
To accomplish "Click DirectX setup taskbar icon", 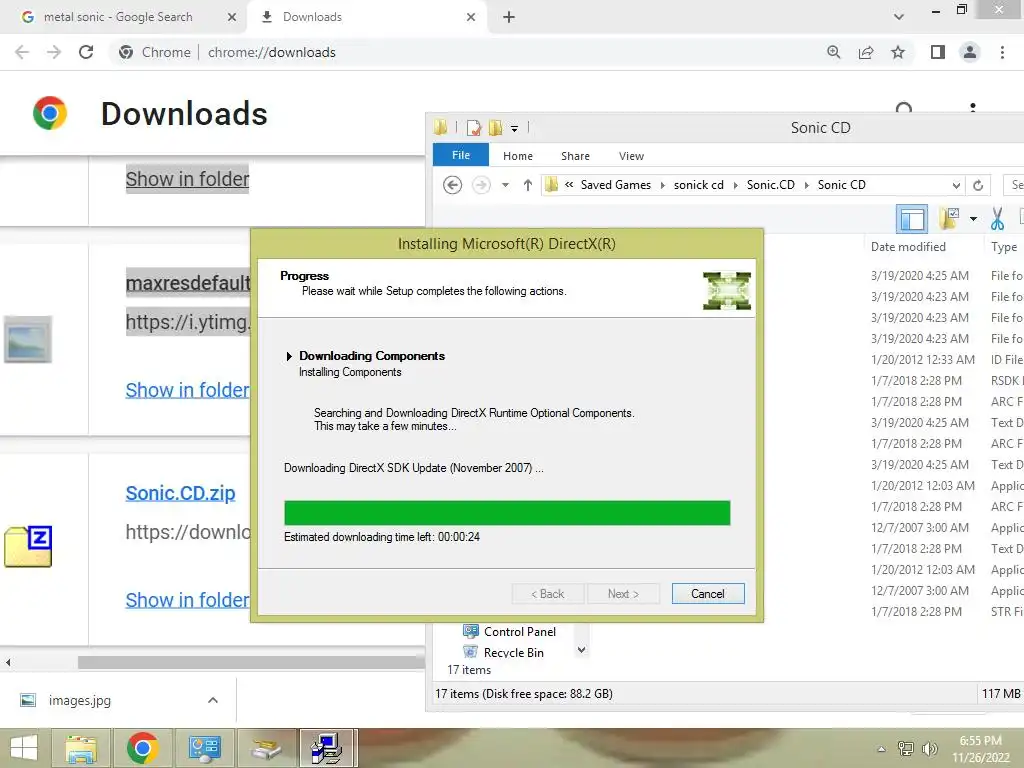I will pyautogui.click(x=327, y=748).
